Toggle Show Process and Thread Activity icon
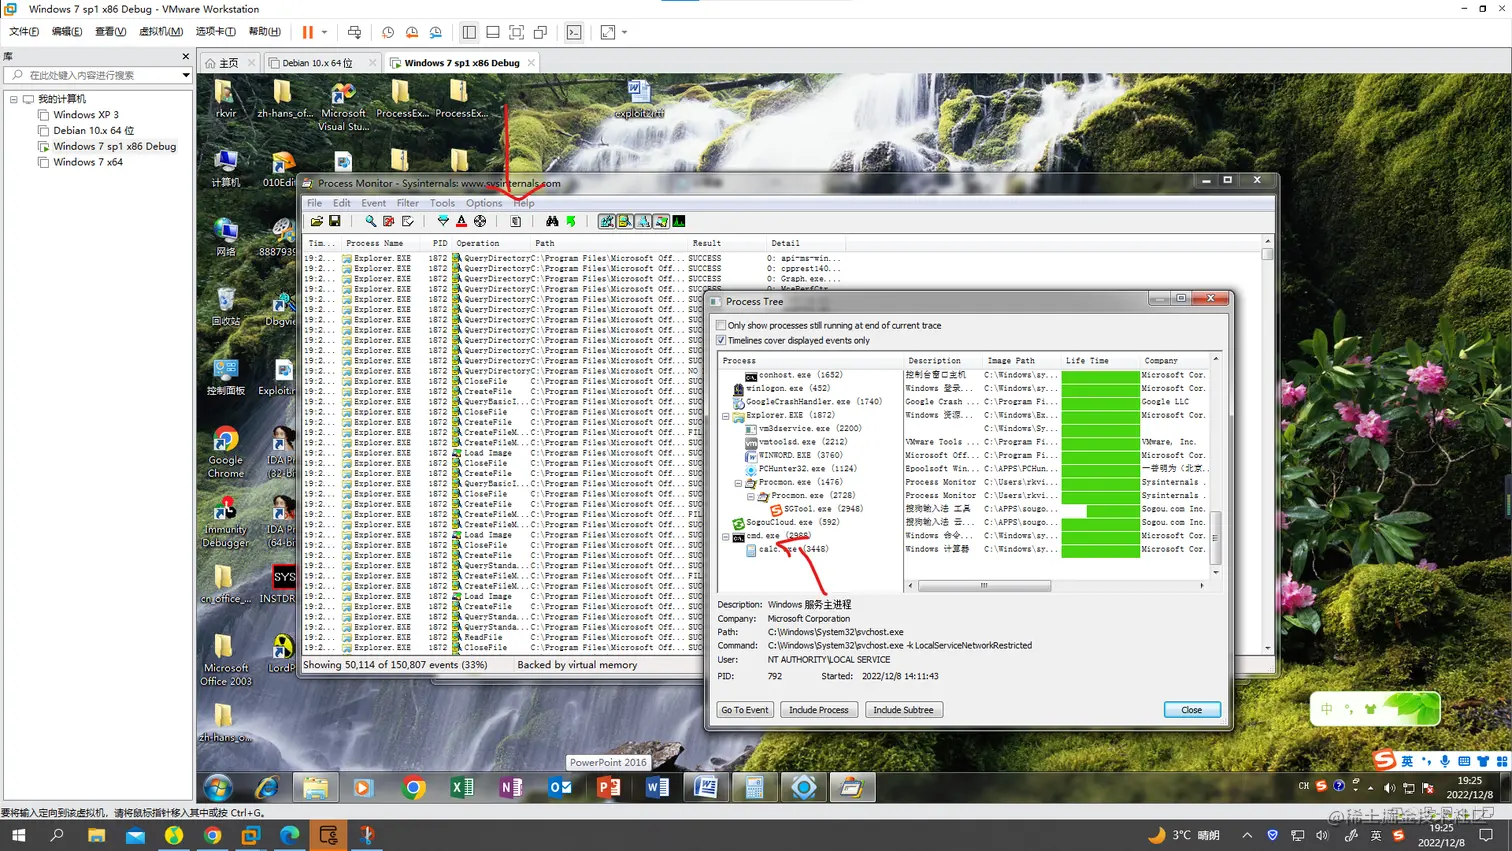This screenshot has width=1512, height=851. (x=661, y=221)
